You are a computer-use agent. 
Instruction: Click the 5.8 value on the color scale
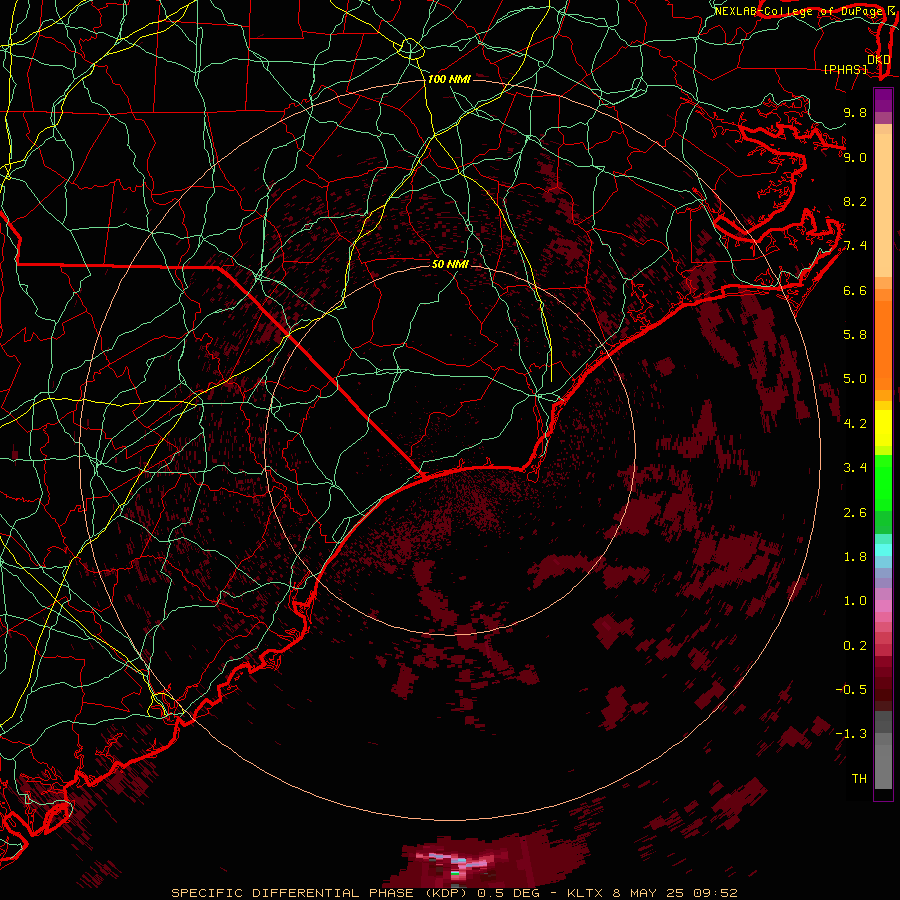click(855, 335)
